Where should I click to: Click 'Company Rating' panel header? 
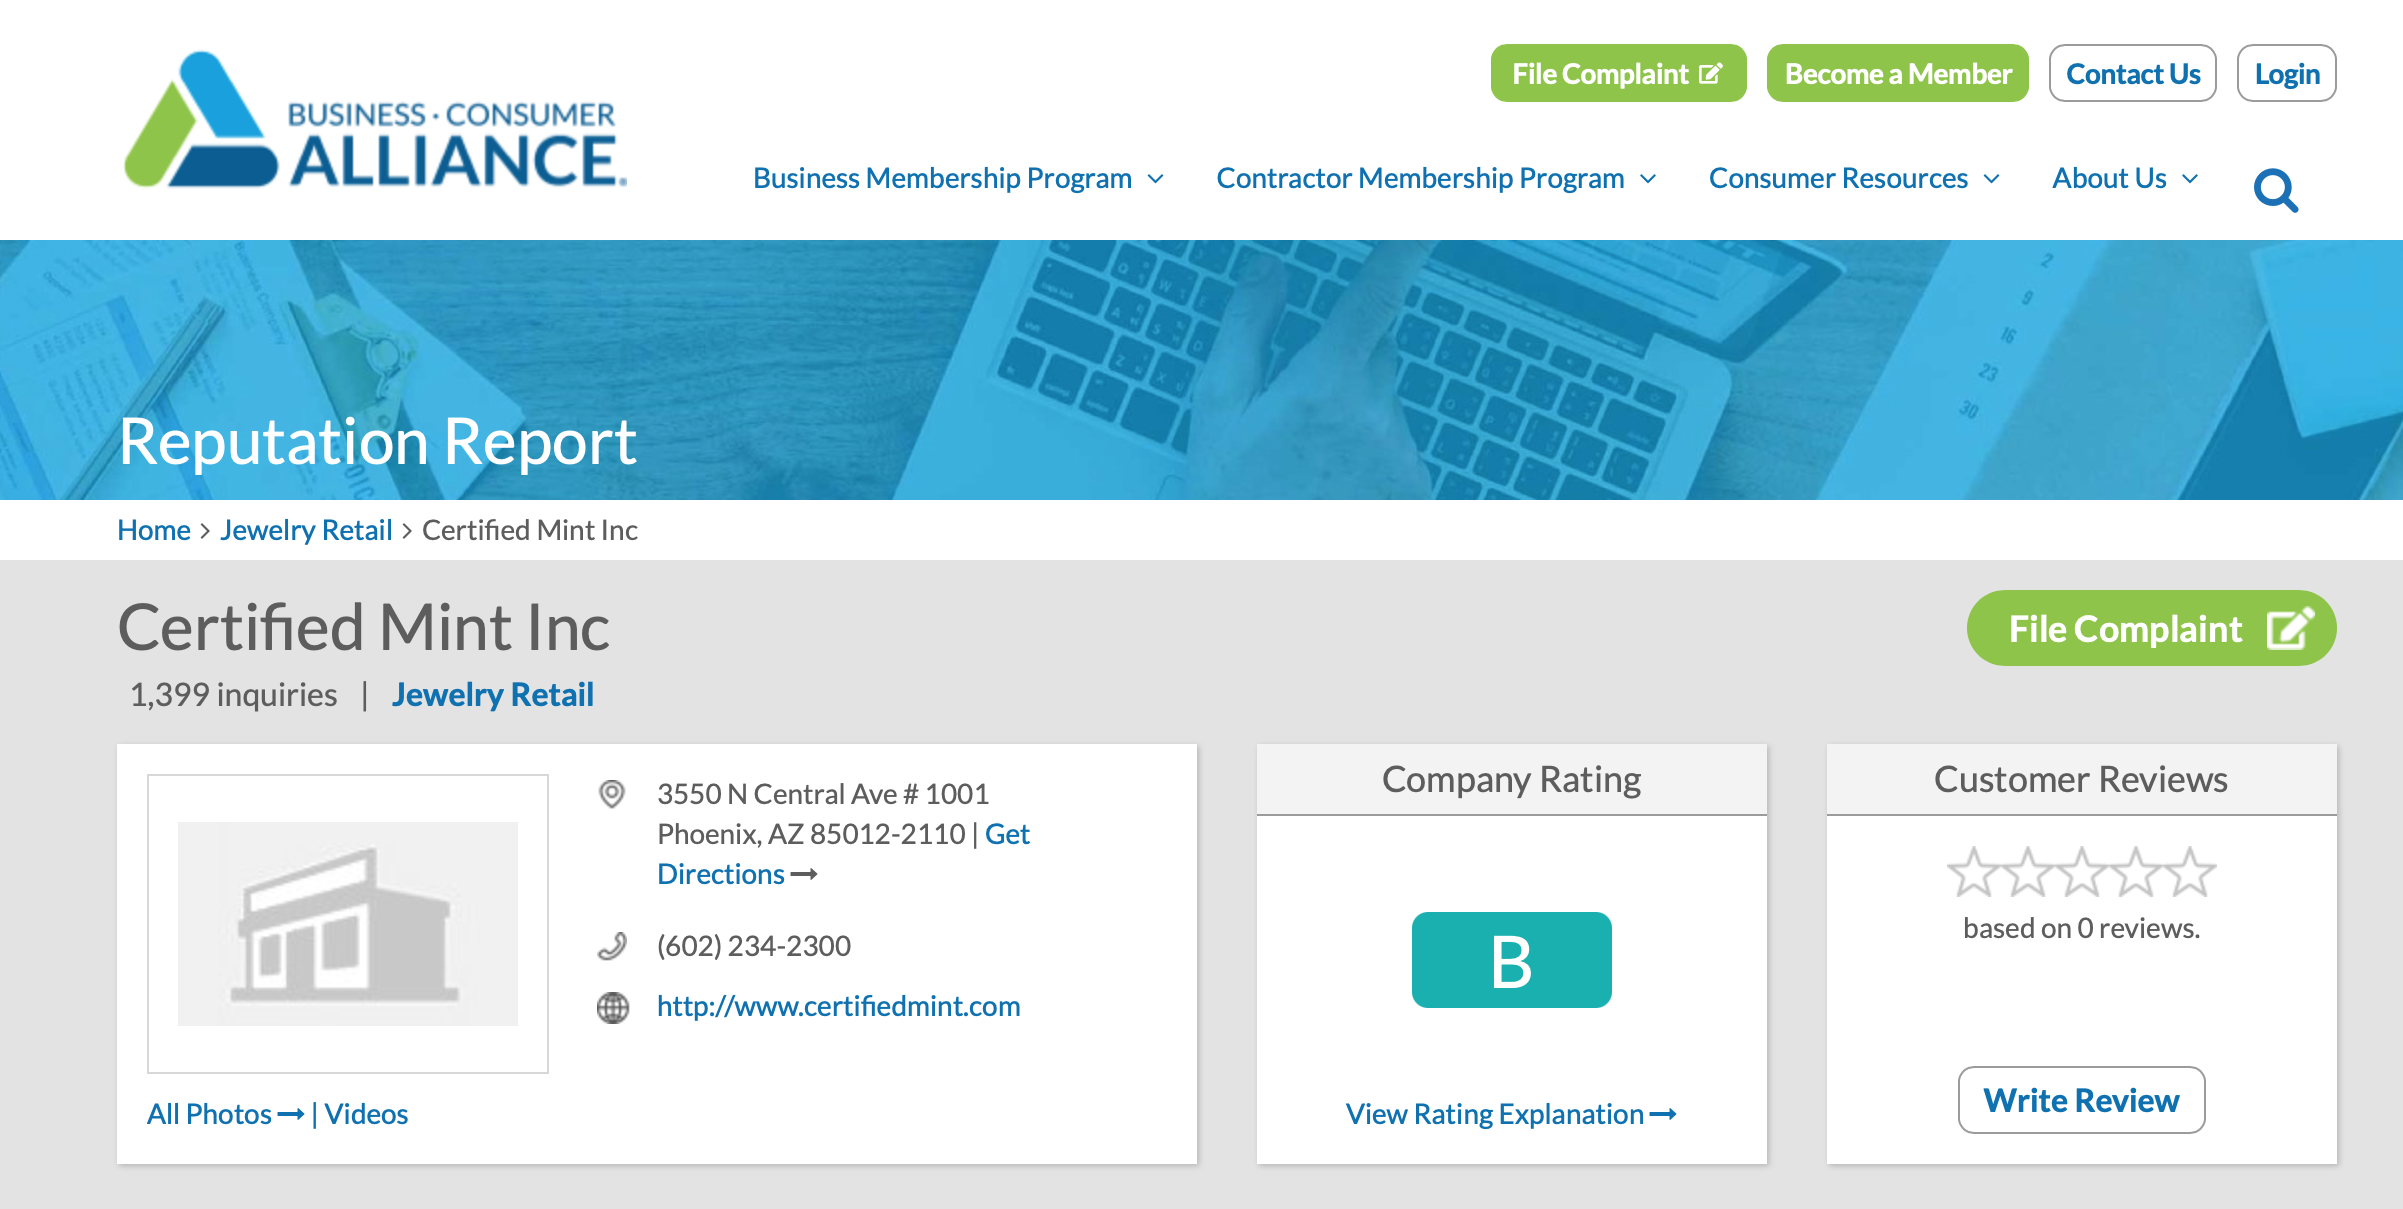[1511, 779]
